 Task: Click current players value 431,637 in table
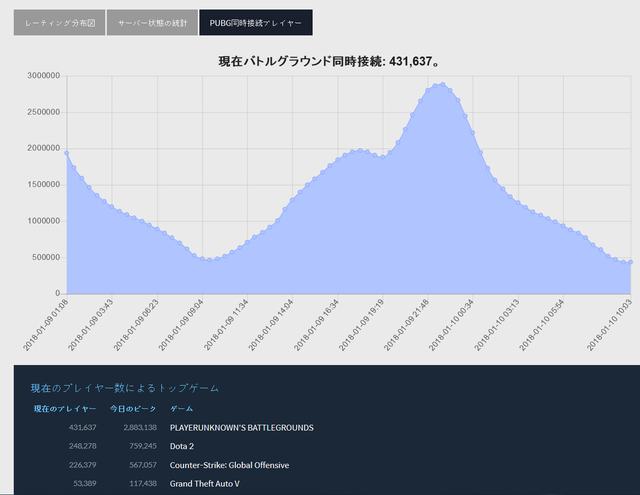point(82,427)
